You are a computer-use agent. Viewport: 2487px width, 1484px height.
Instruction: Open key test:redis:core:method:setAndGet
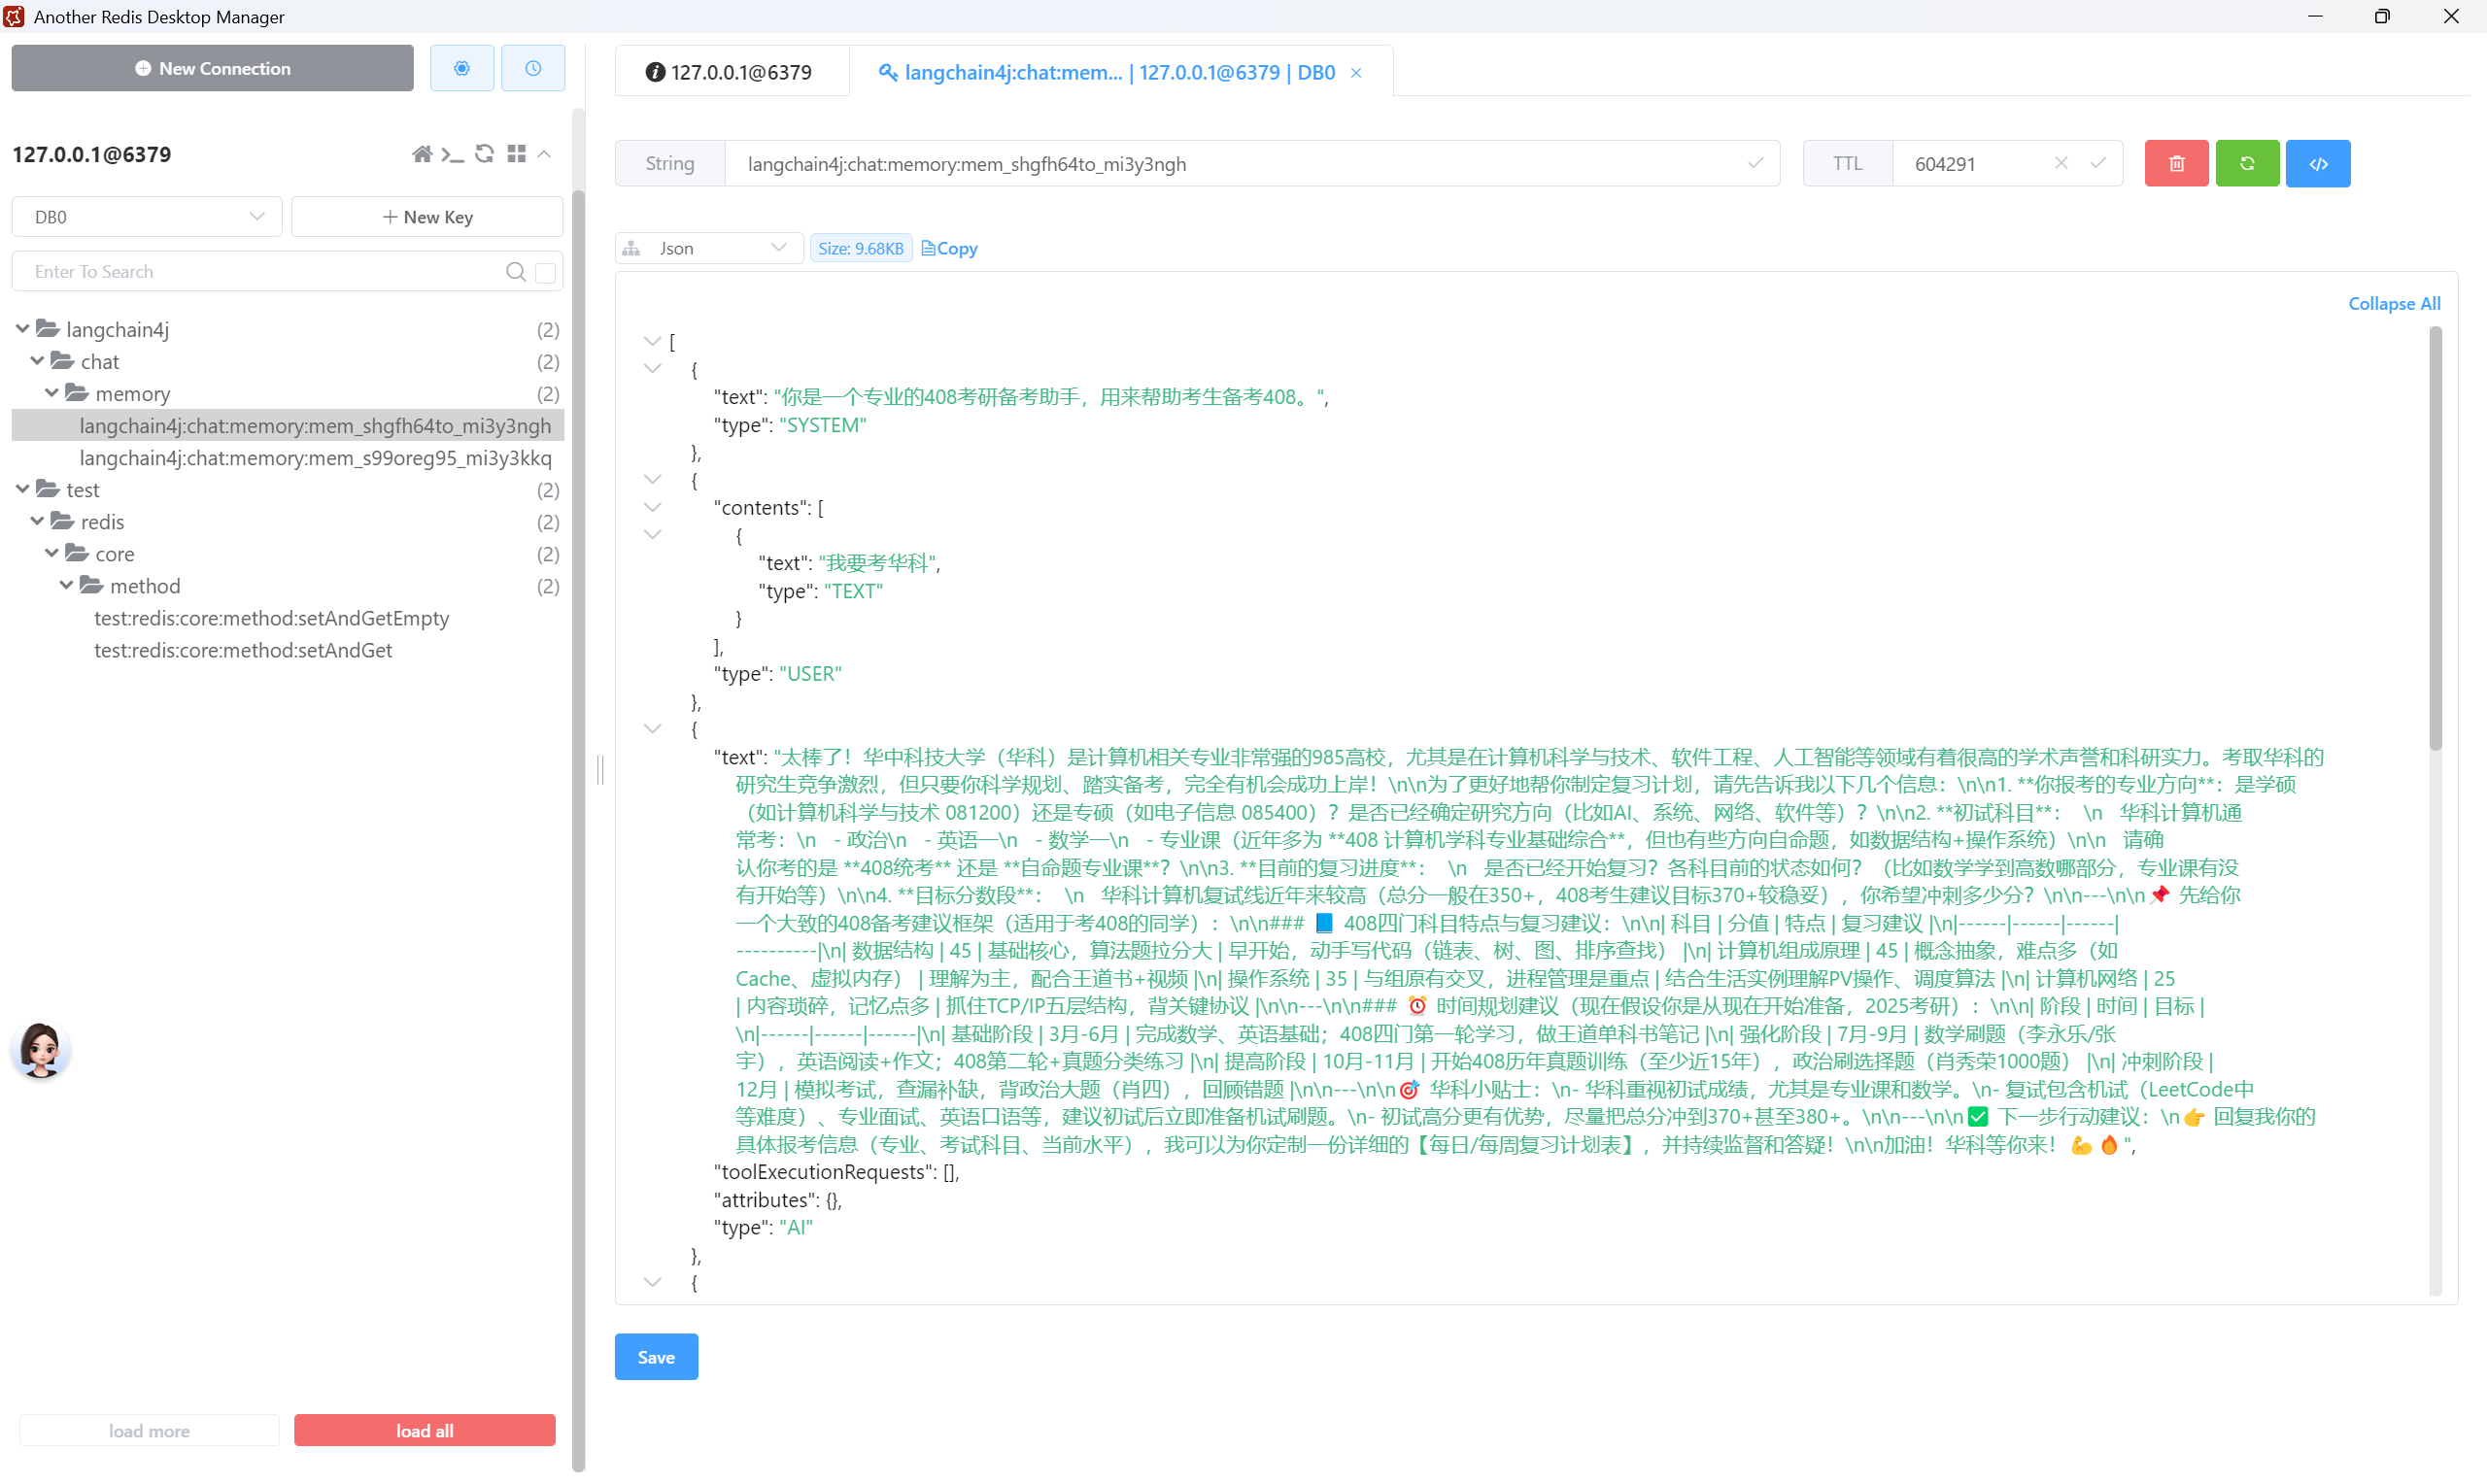(243, 650)
